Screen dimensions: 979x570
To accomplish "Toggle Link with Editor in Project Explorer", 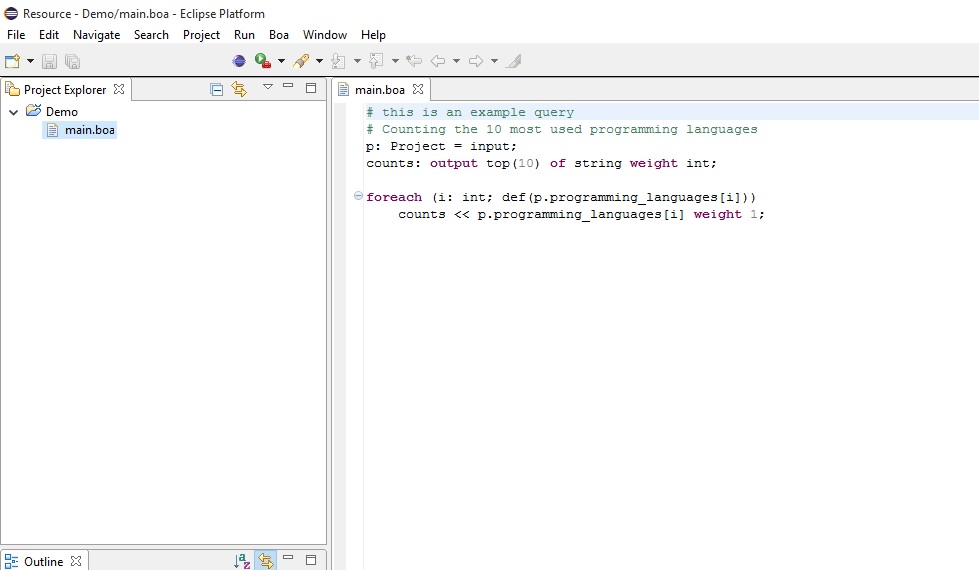I will tap(239, 89).
